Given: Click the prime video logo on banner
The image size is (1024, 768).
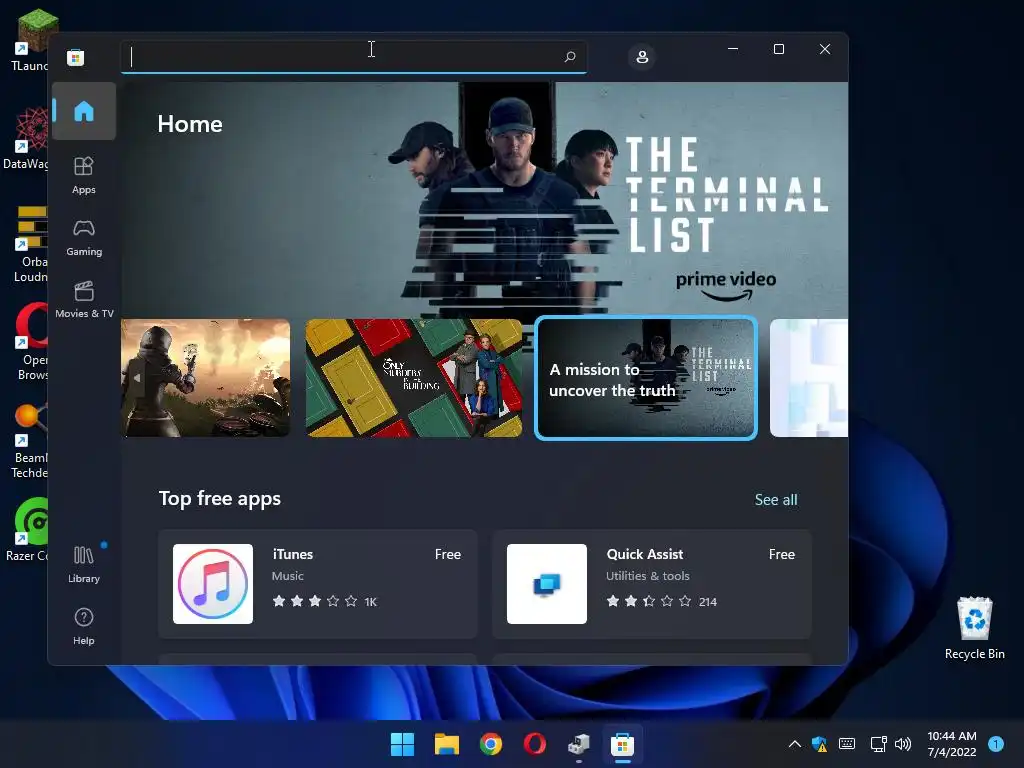Looking at the screenshot, I should click(726, 285).
